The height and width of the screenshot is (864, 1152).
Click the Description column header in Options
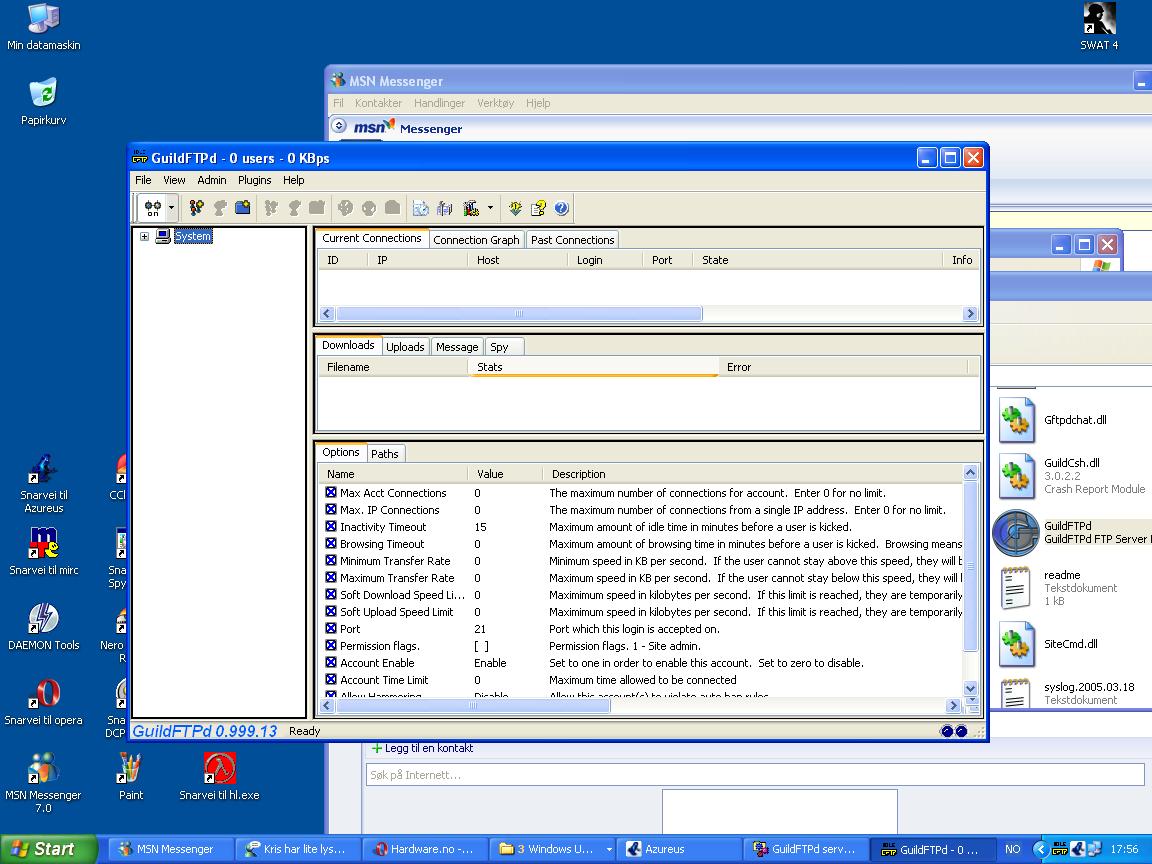click(x=752, y=475)
